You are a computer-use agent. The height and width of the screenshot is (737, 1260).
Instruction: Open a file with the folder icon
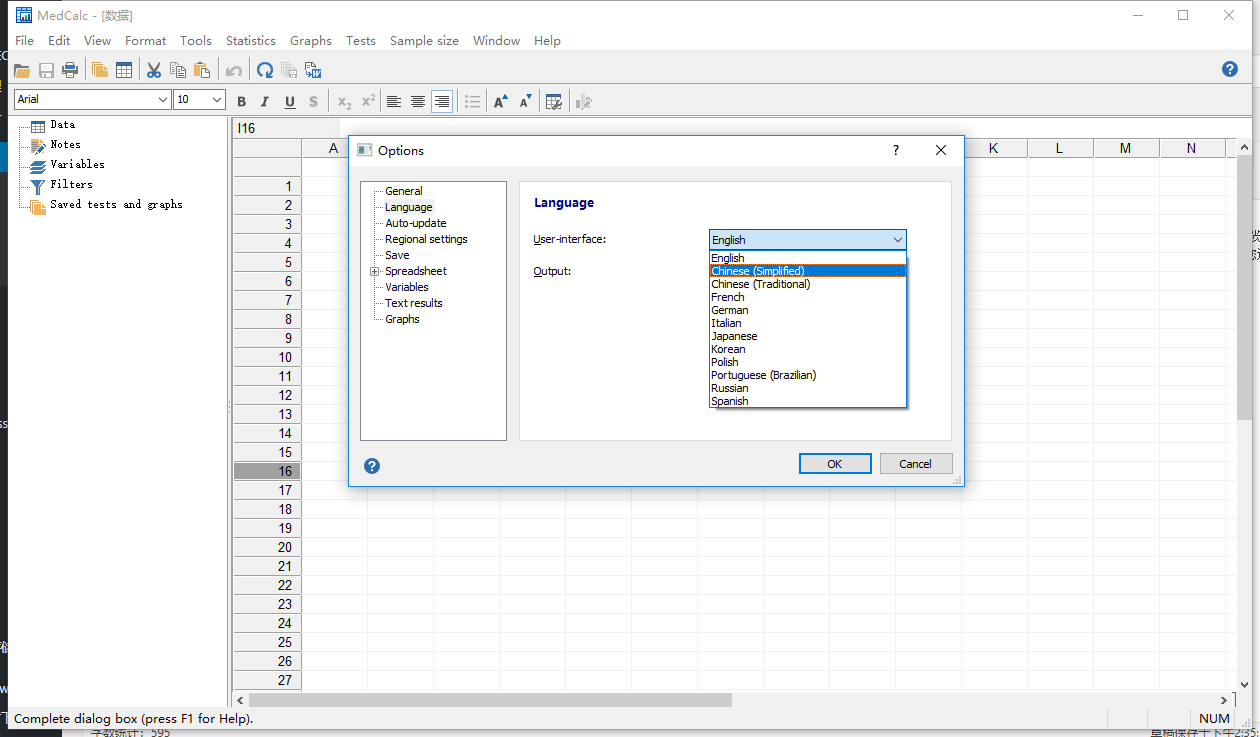[21, 70]
